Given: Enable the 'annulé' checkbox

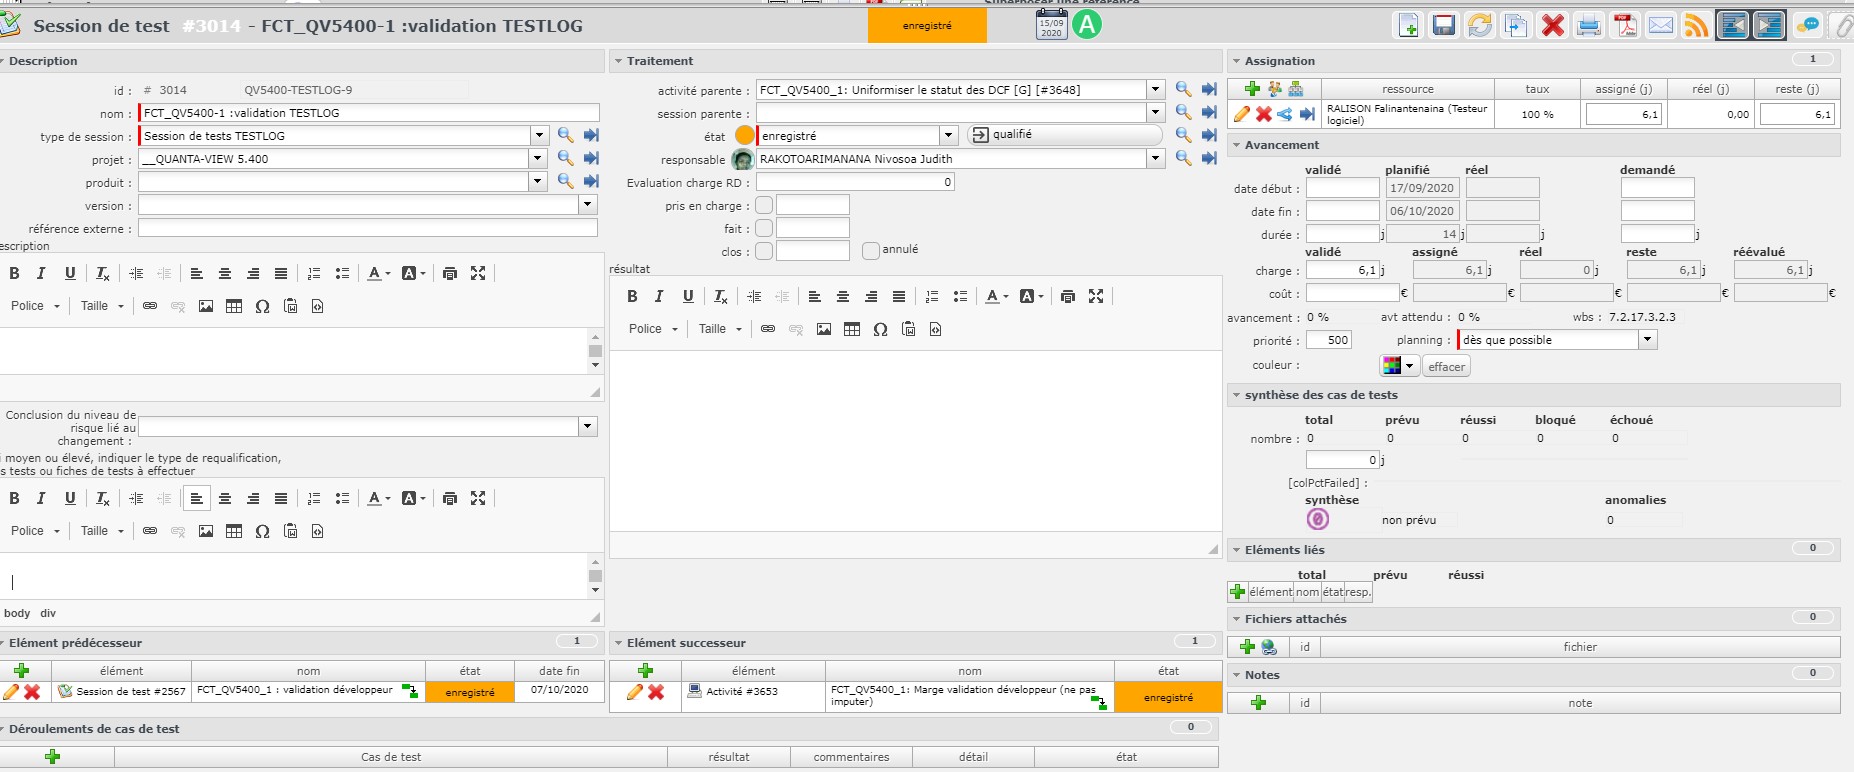Looking at the screenshot, I should [871, 250].
